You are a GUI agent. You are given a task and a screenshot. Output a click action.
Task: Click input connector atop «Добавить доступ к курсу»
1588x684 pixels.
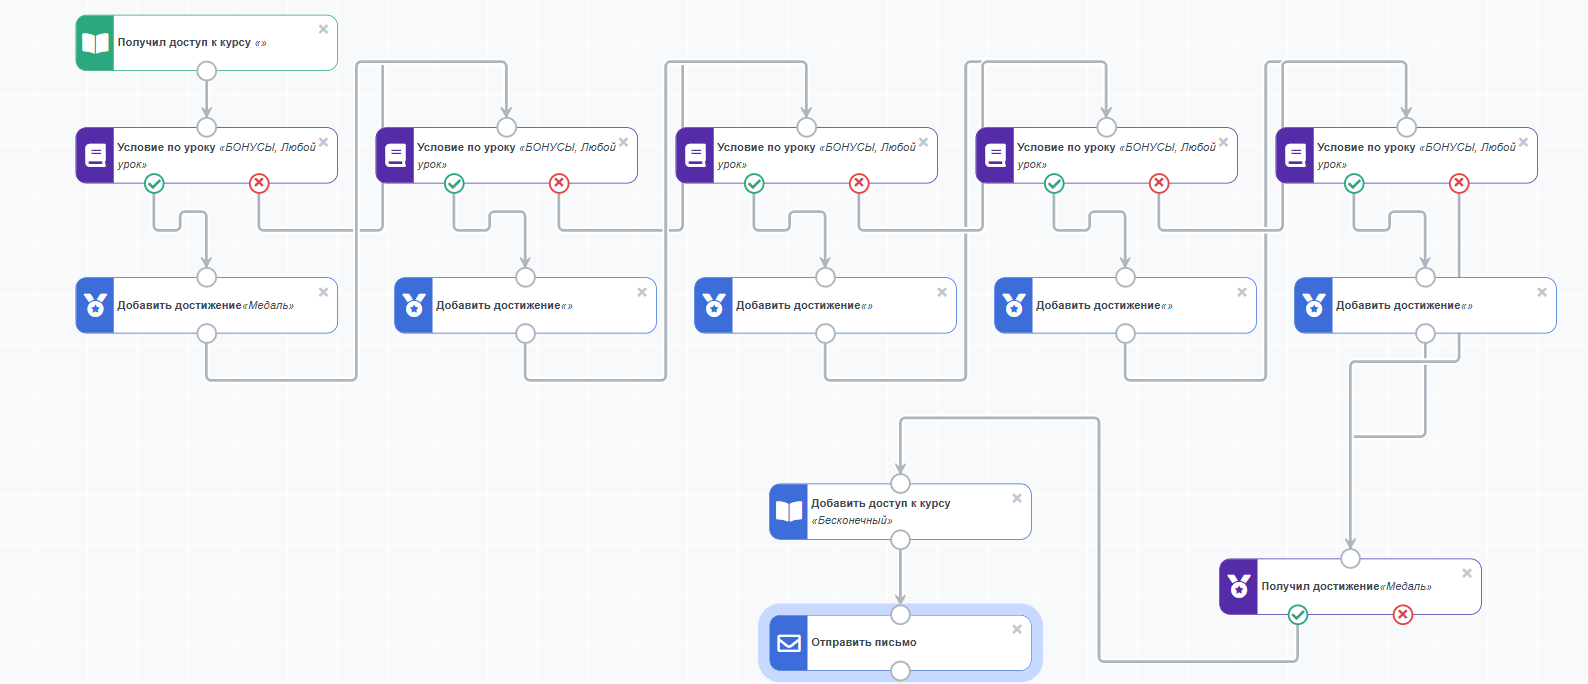[900, 484]
